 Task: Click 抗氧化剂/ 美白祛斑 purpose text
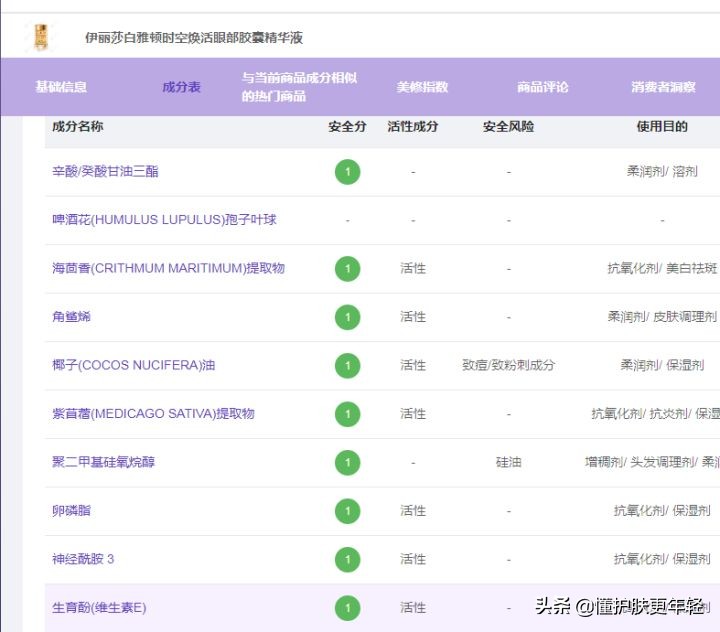[x=662, y=268]
